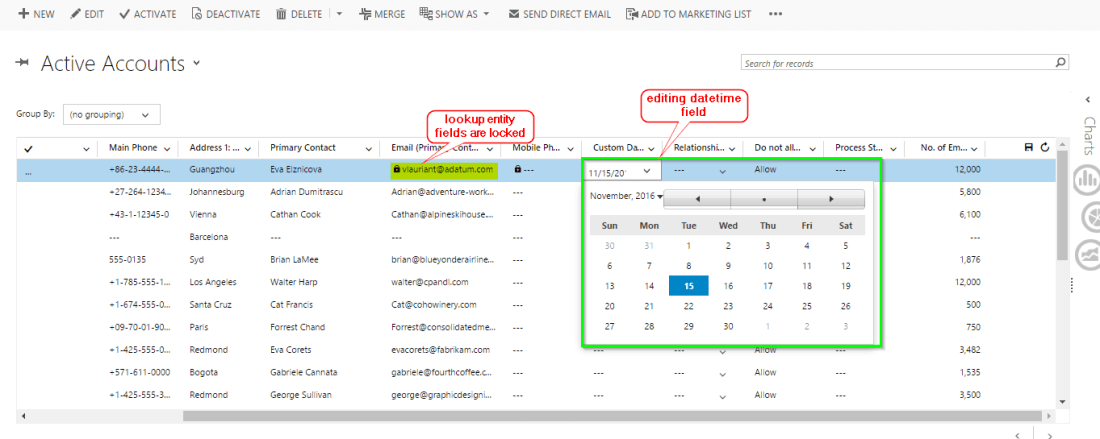
Task: Click the search magnifier icon
Action: point(1061,62)
